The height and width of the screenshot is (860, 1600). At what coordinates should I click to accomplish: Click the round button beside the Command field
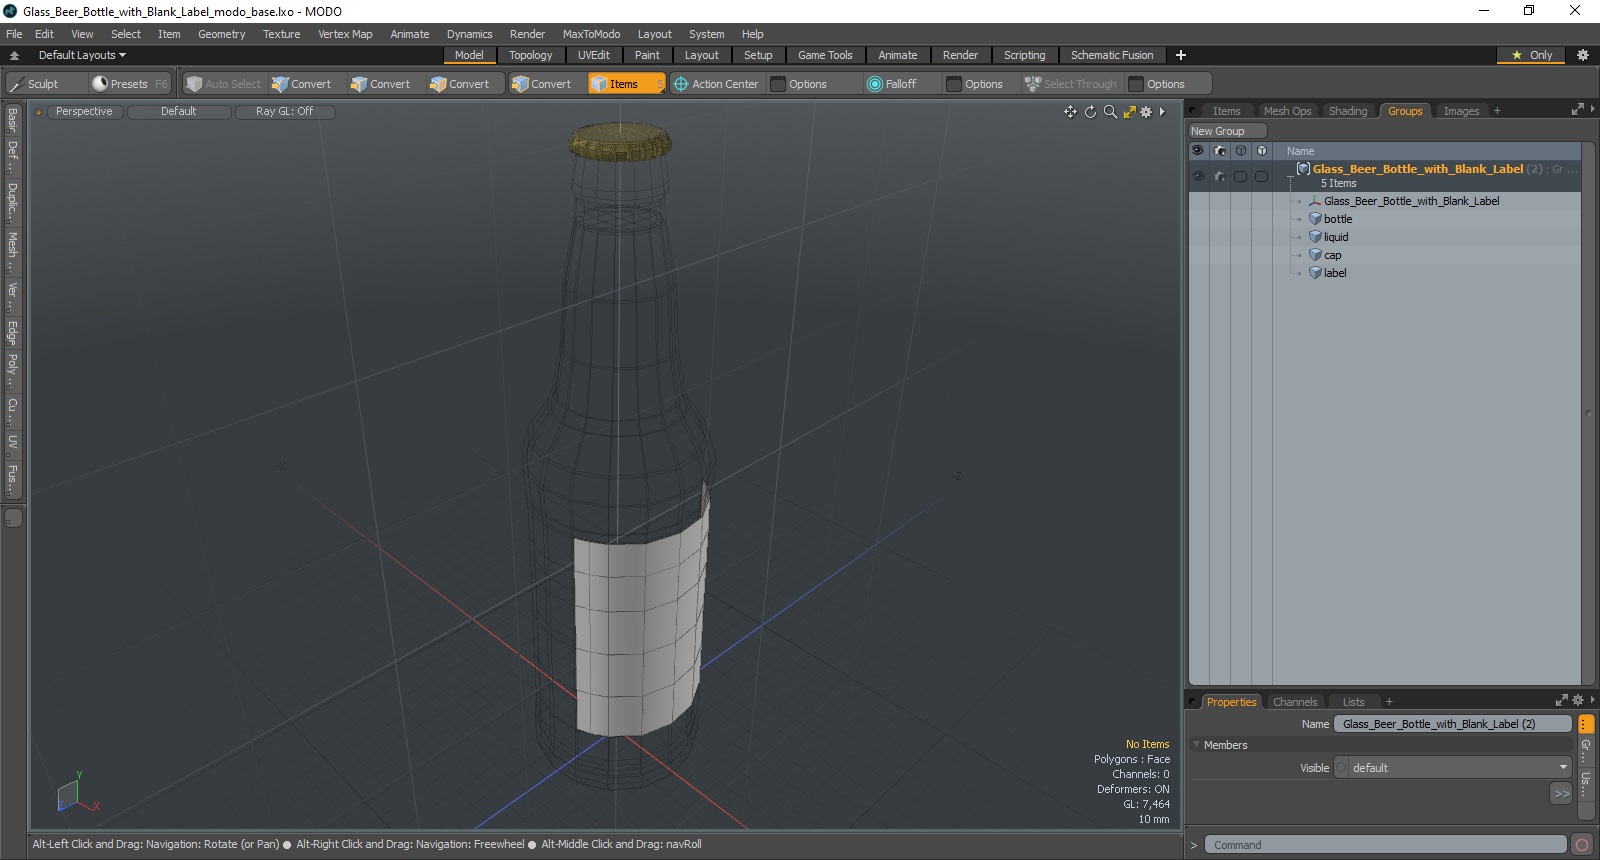click(x=1581, y=845)
